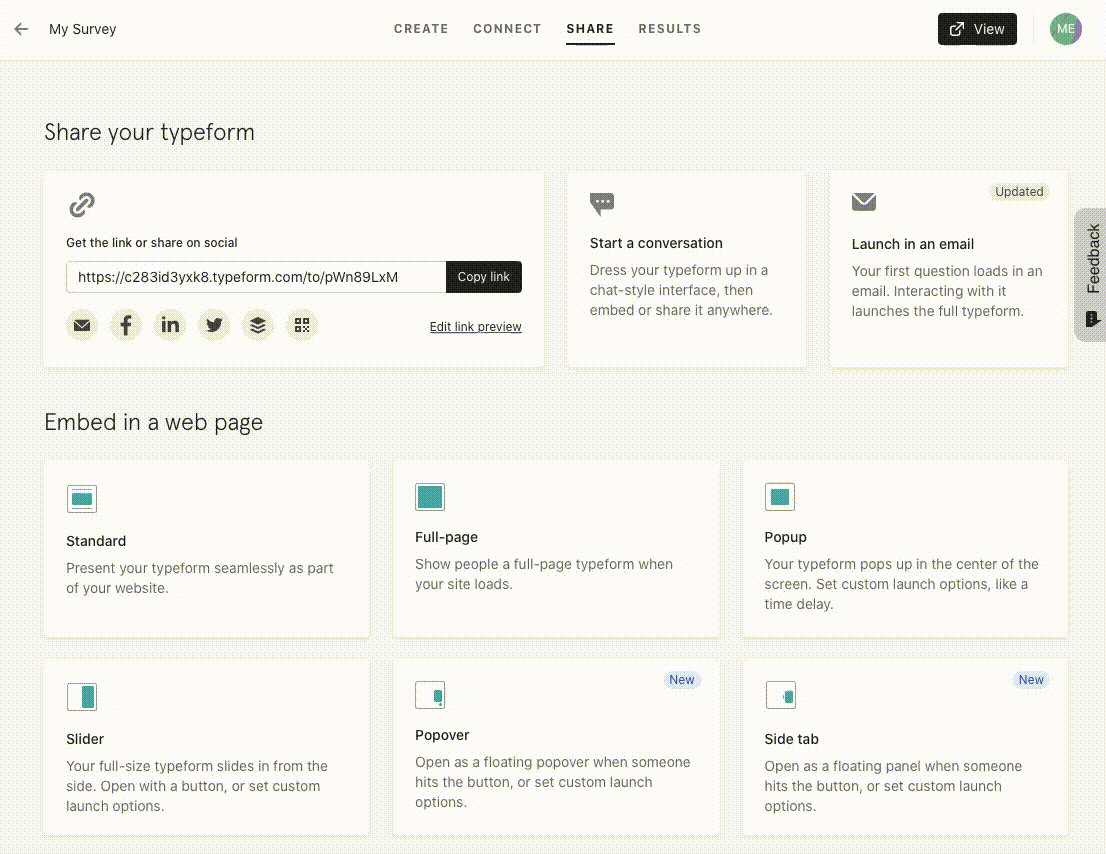Share via email envelope icon
The image size is (1106, 854).
pyautogui.click(x=82, y=325)
